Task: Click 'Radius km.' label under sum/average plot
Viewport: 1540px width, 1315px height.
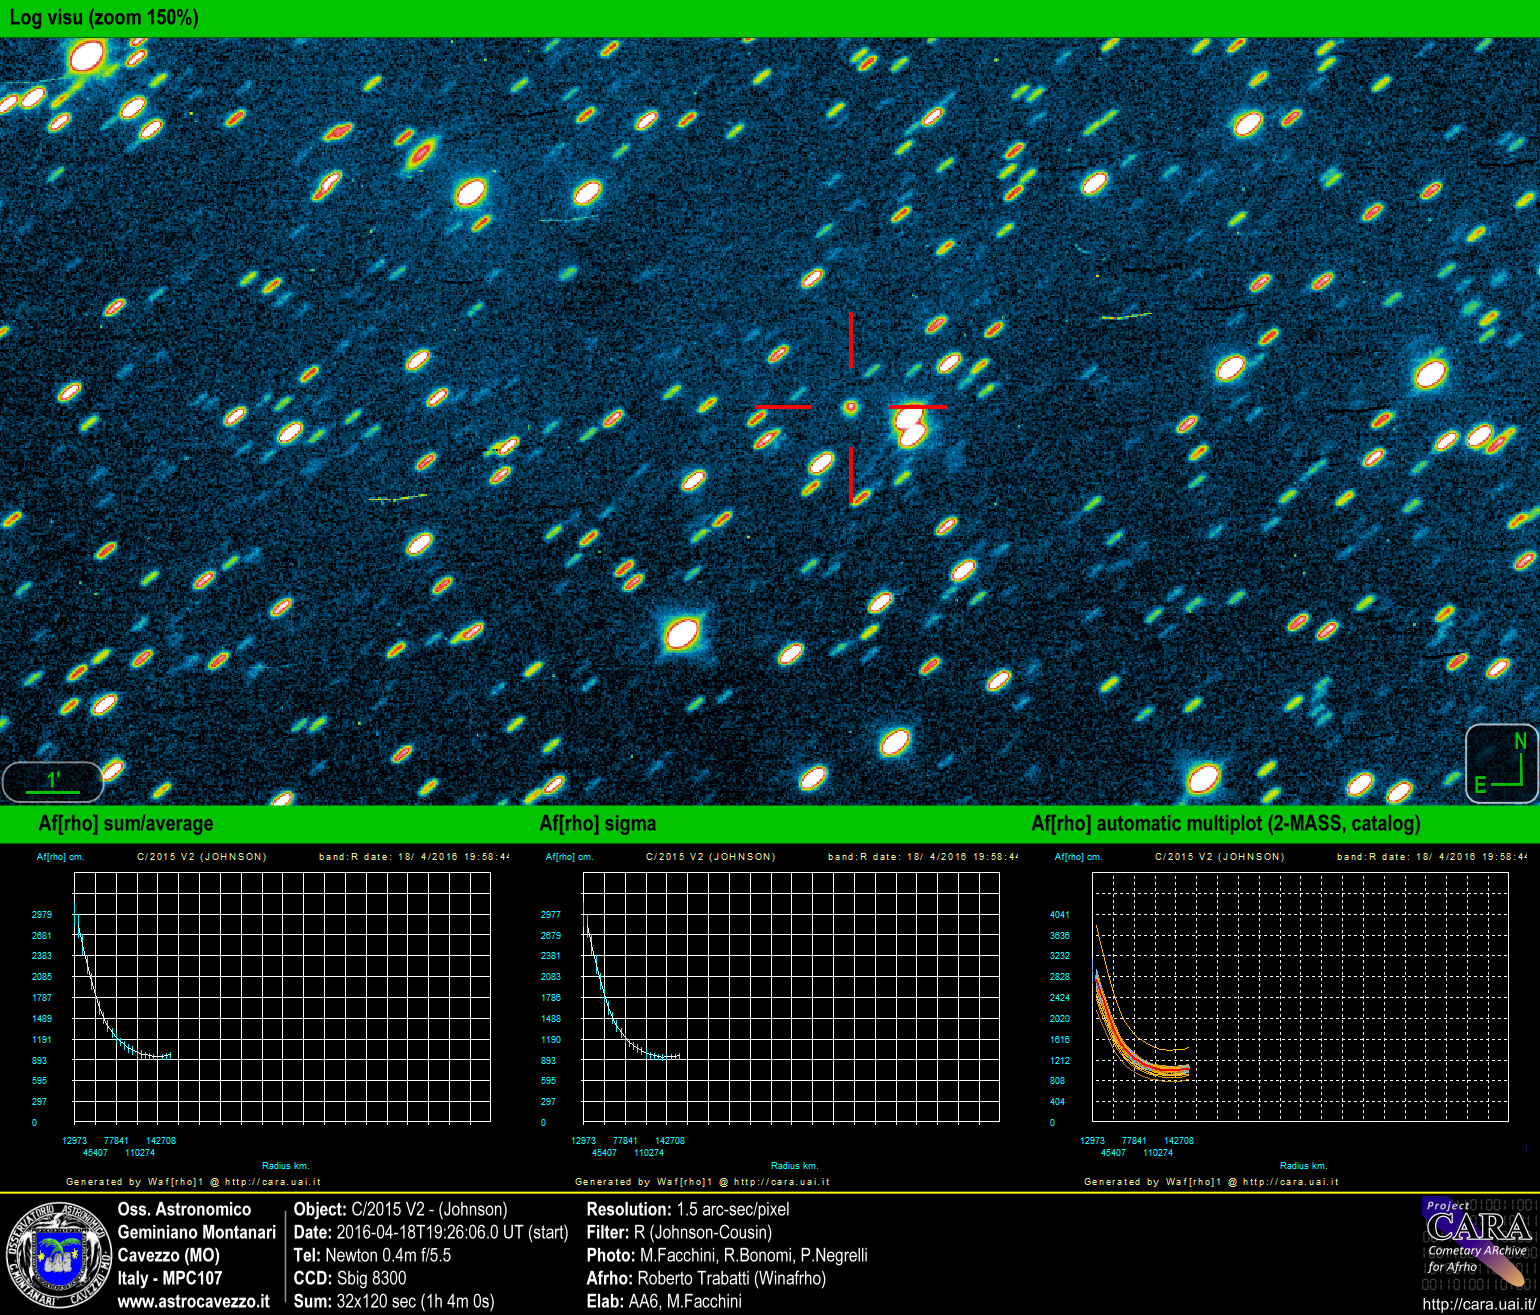Action: [286, 1166]
